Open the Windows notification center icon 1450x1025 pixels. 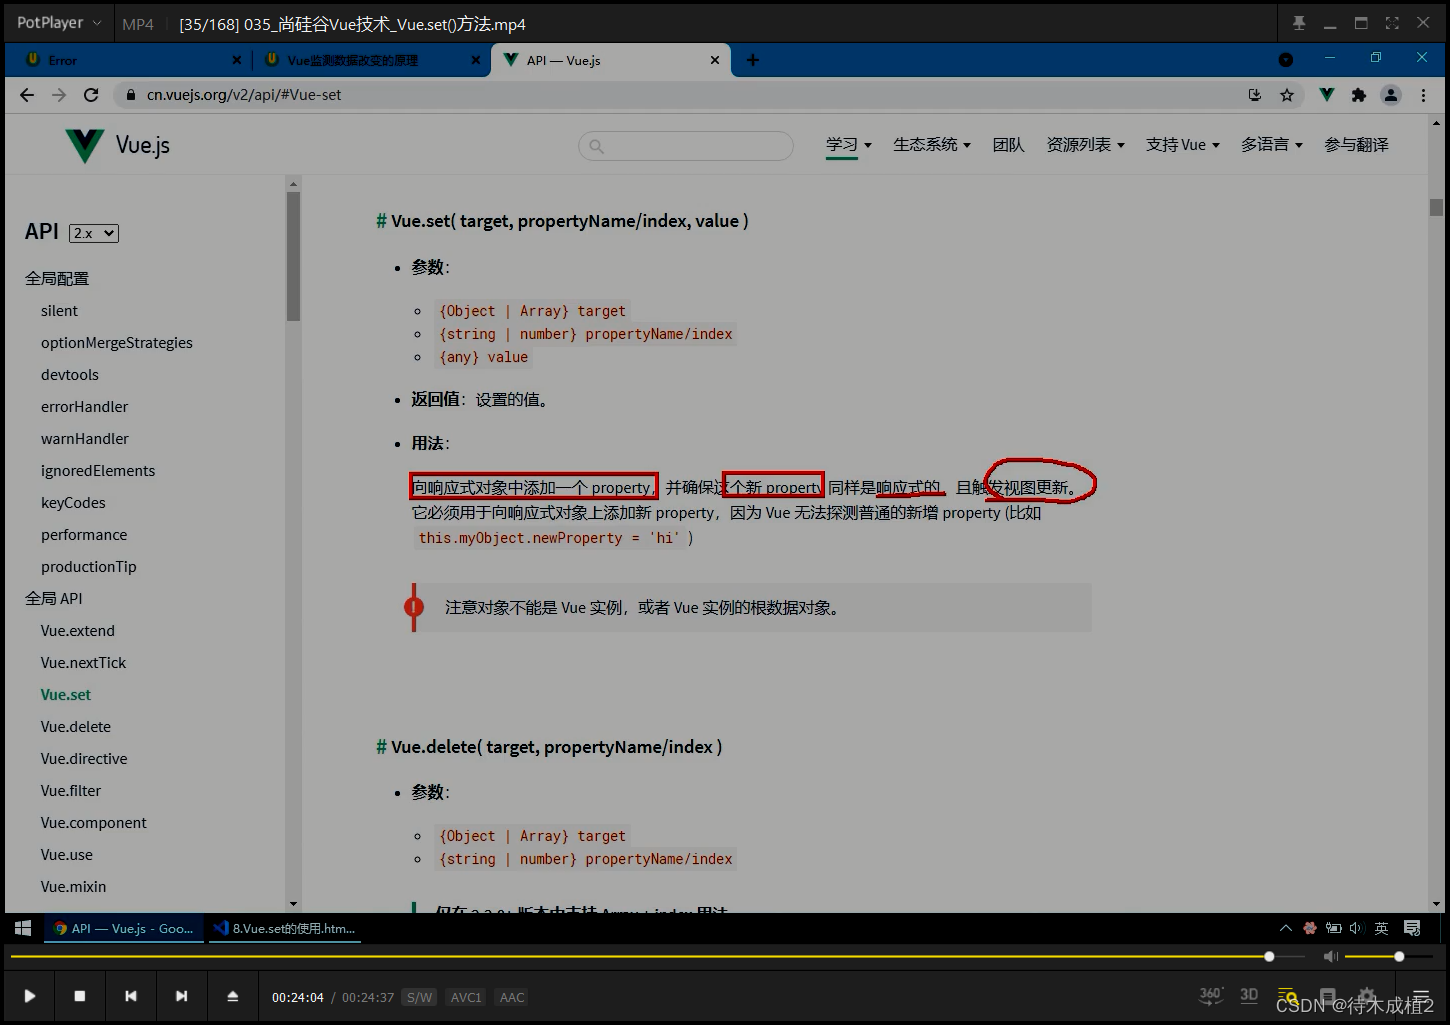(x=1412, y=928)
